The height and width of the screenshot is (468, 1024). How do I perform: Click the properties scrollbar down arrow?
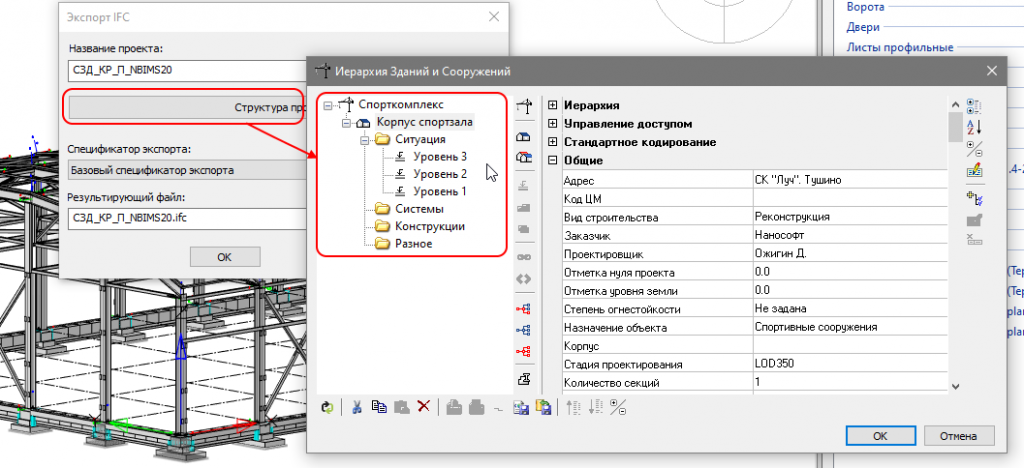click(955, 386)
